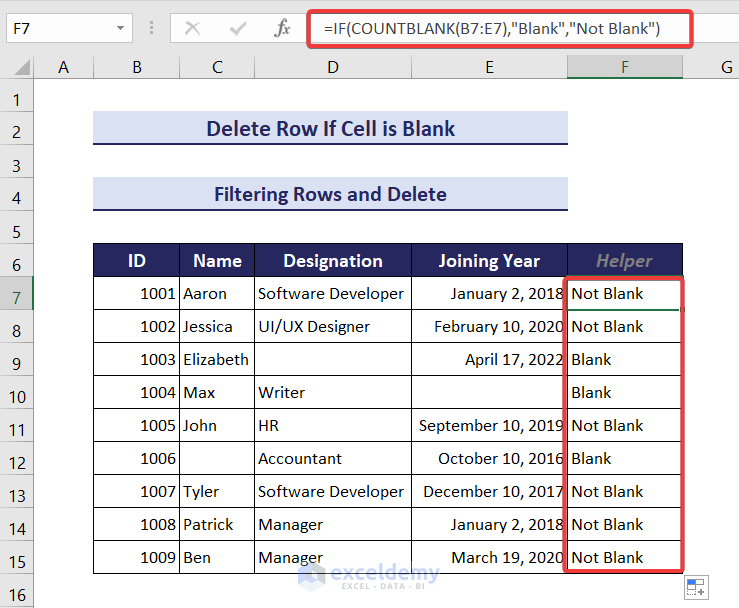739x608 pixels.
Task: Select column B header
Action: [137, 67]
